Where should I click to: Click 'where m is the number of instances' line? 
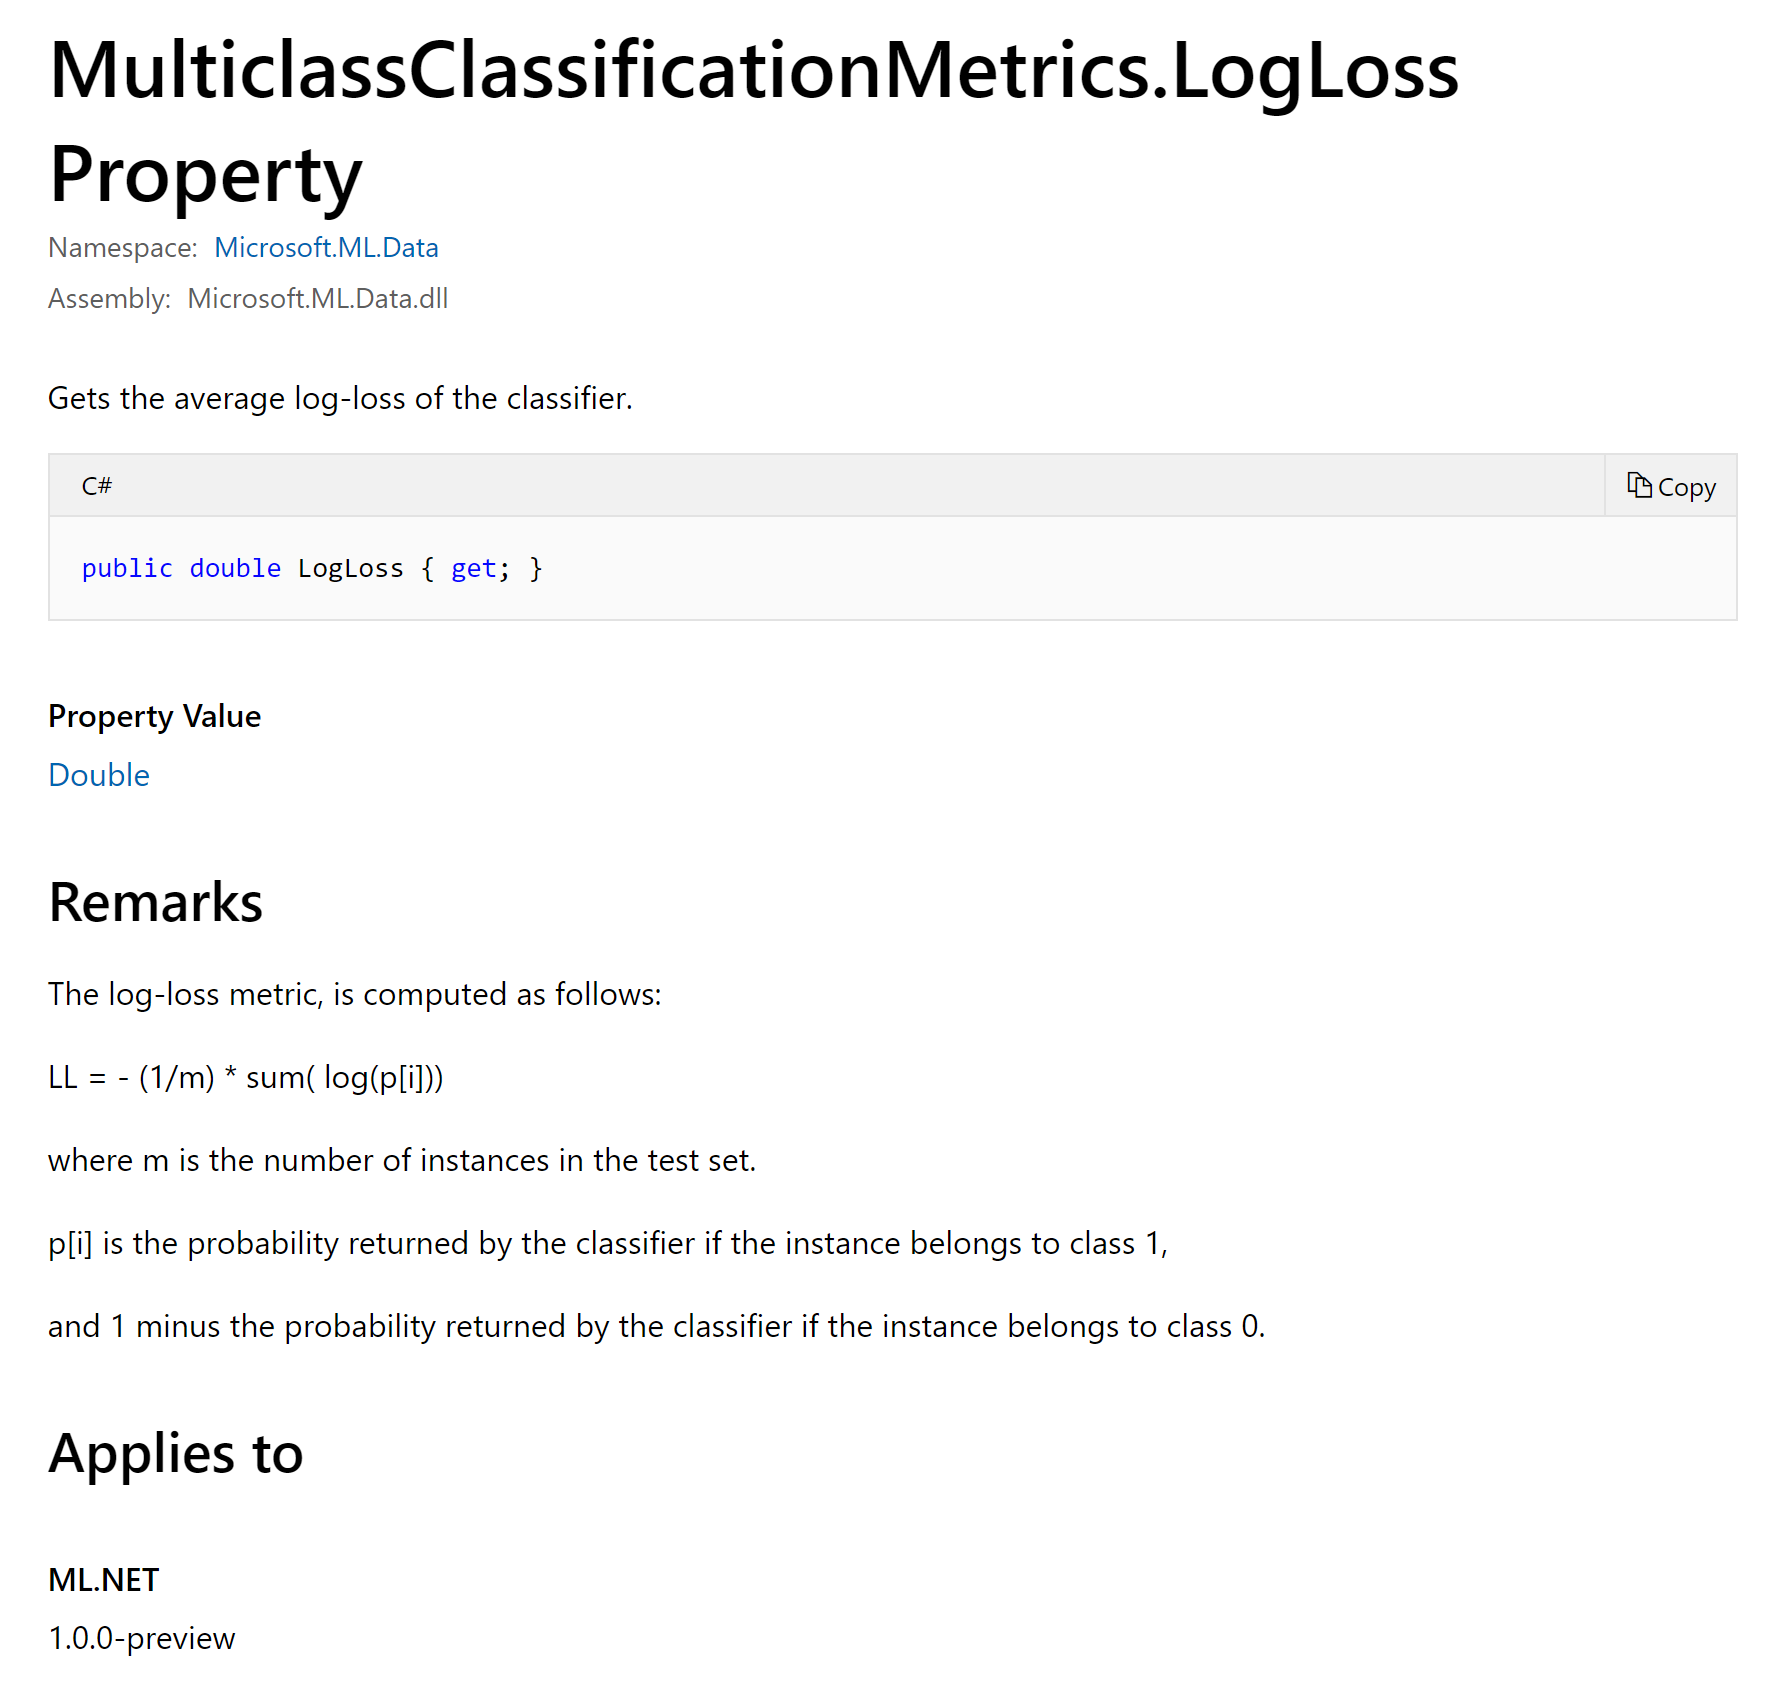(402, 1160)
